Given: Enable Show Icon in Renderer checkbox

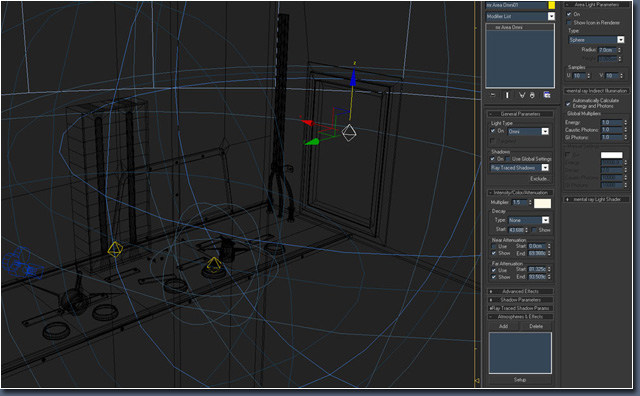Looking at the screenshot, I should (x=569, y=22).
